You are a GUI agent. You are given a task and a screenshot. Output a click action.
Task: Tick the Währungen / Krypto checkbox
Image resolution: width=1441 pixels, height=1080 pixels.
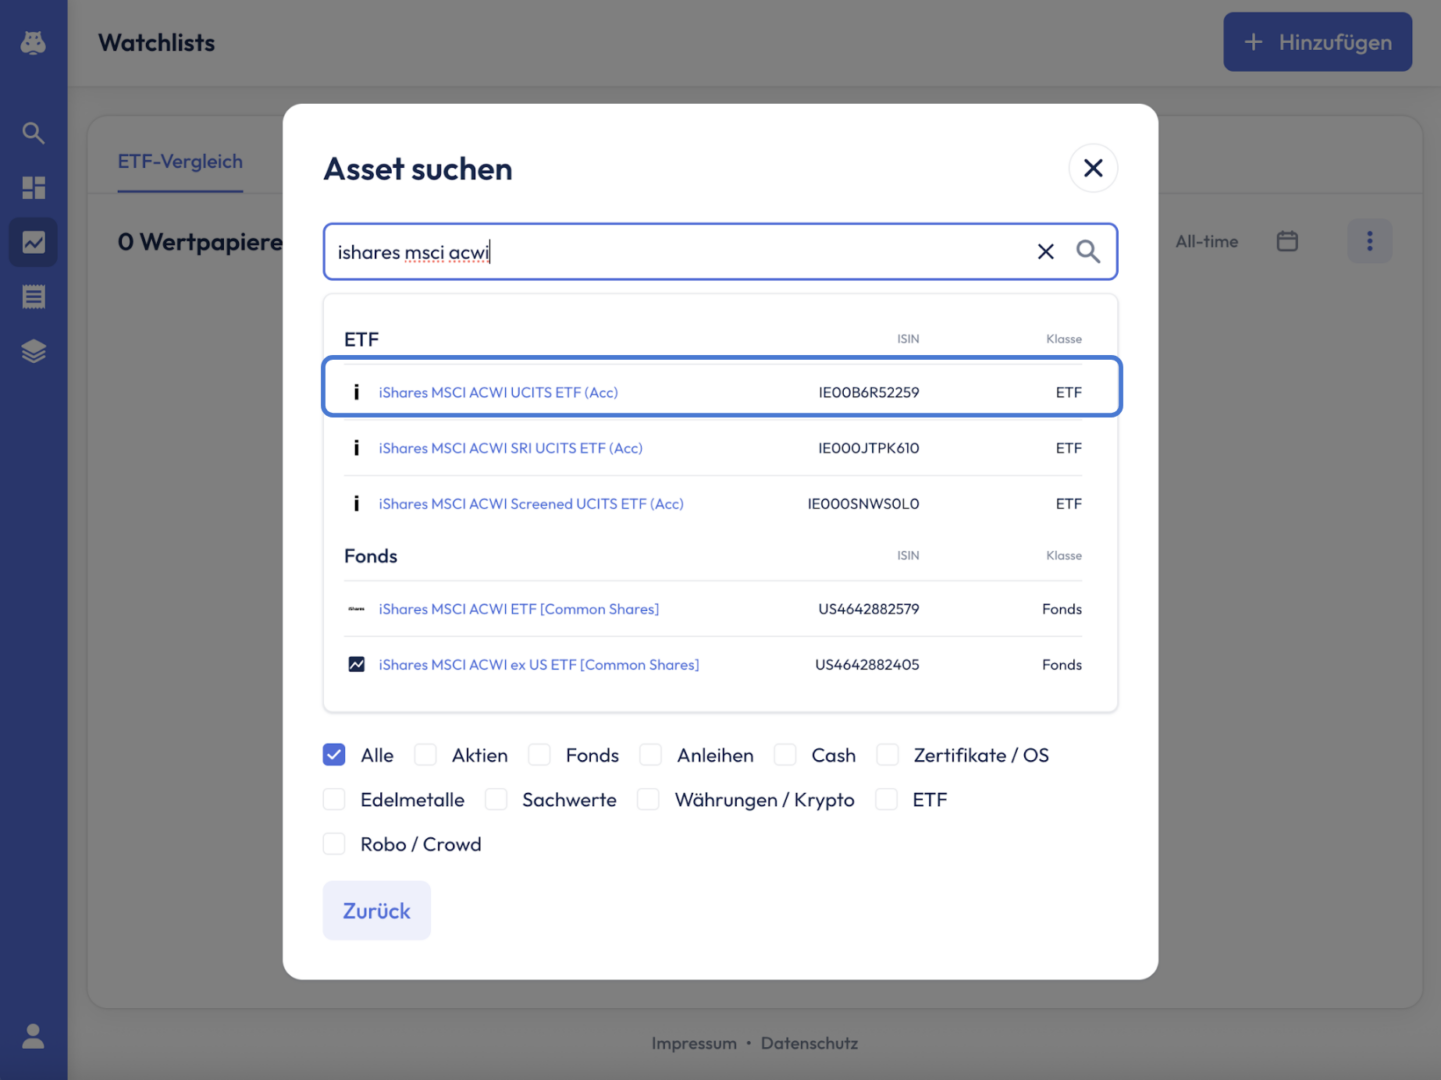tap(648, 800)
